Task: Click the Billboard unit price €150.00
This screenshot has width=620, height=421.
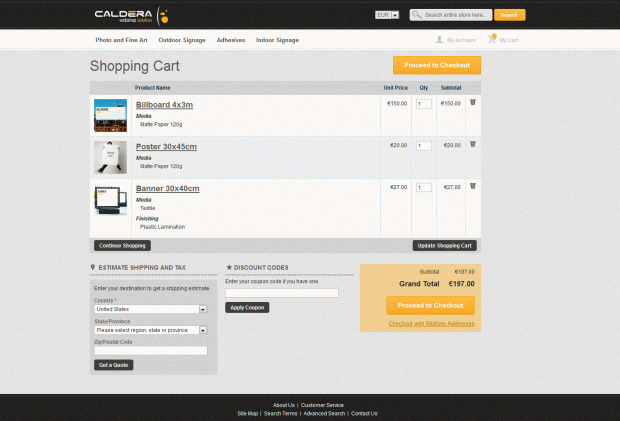Action: point(397,104)
